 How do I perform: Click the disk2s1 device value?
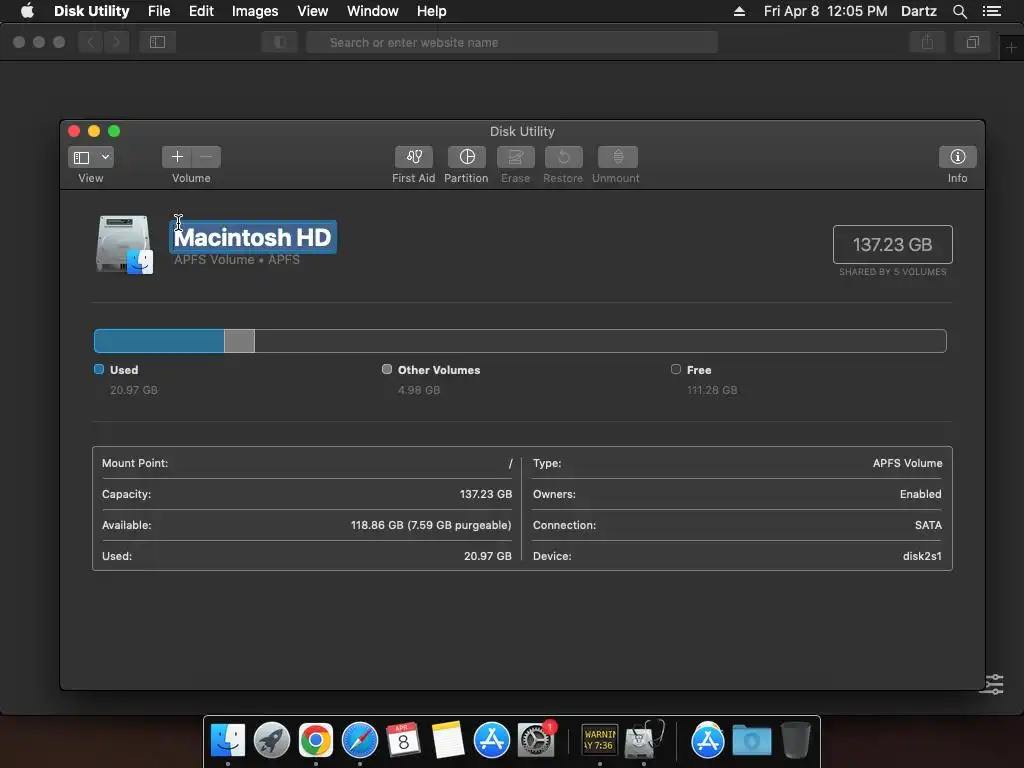click(921, 556)
